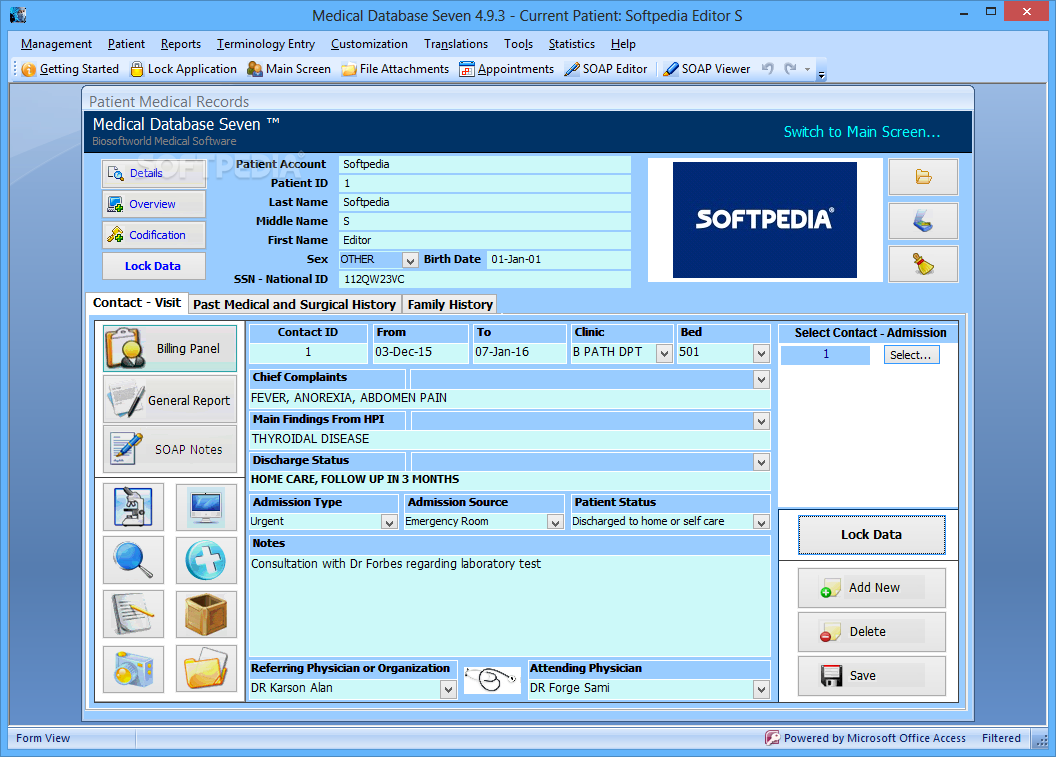
Task: Open the Reports menu
Action: pyautogui.click(x=180, y=44)
